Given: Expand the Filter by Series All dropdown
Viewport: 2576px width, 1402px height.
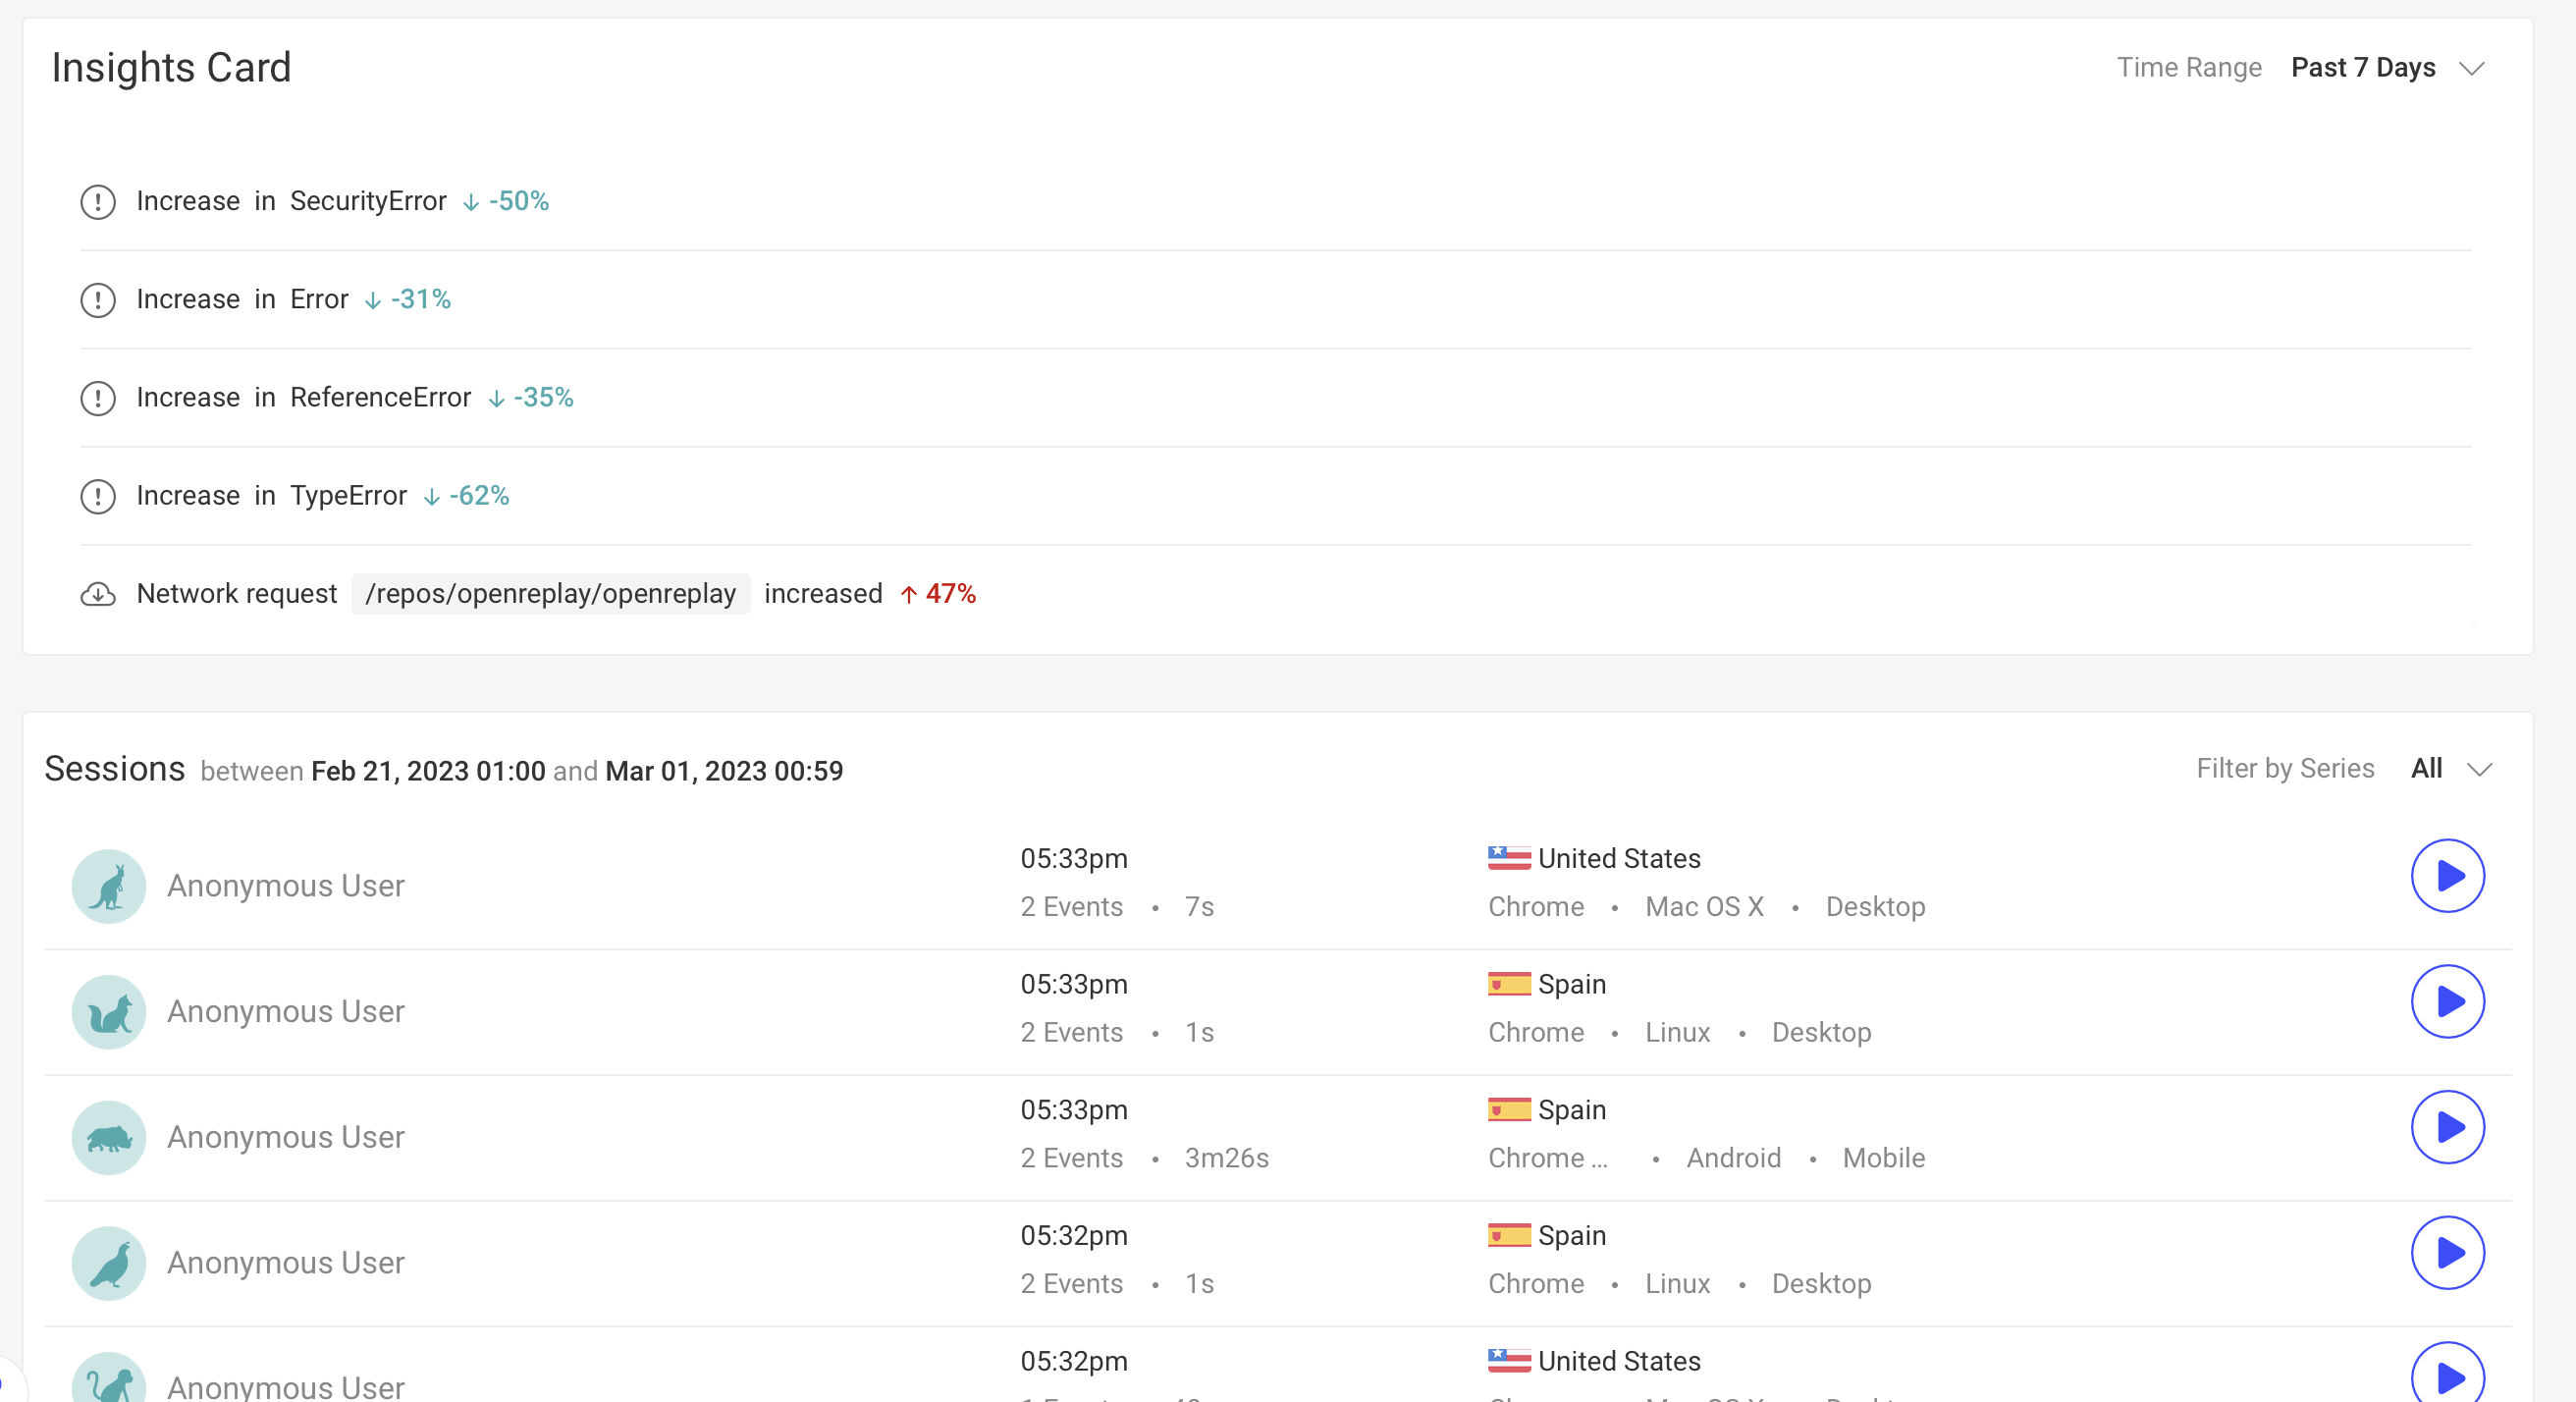Looking at the screenshot, I should (2450, 768).
